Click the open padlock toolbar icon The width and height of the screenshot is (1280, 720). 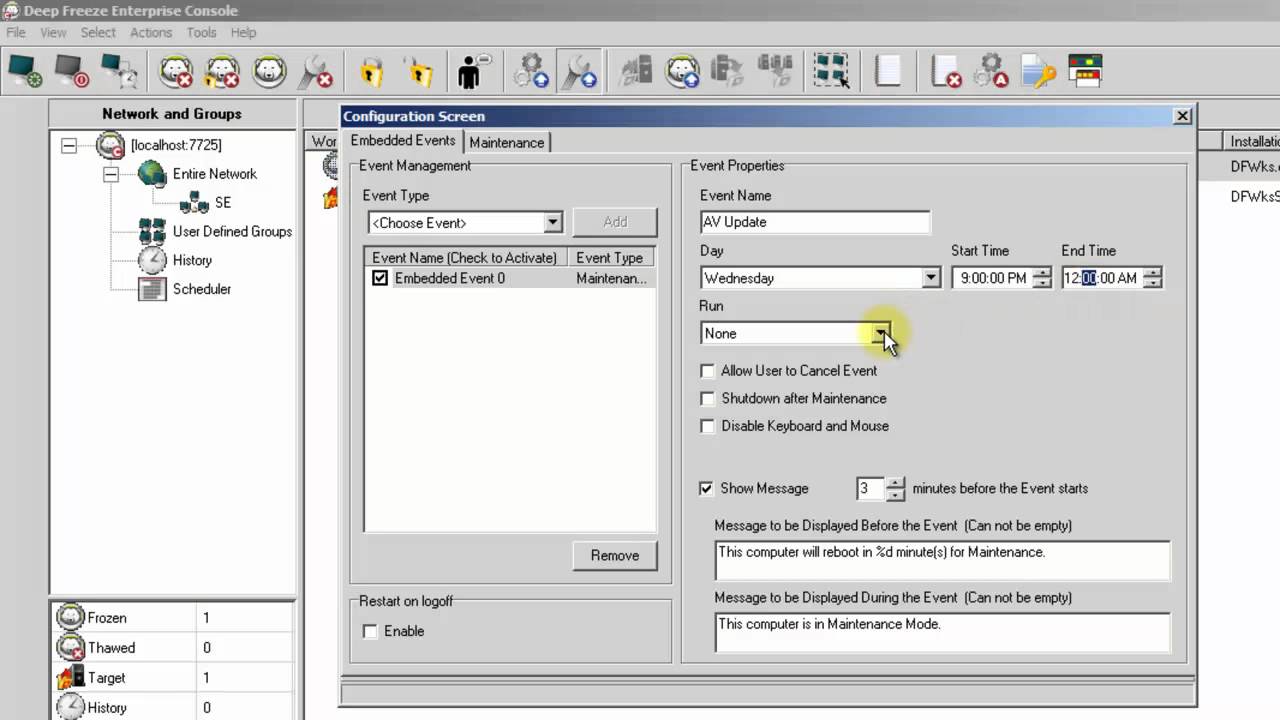point(419,71)
